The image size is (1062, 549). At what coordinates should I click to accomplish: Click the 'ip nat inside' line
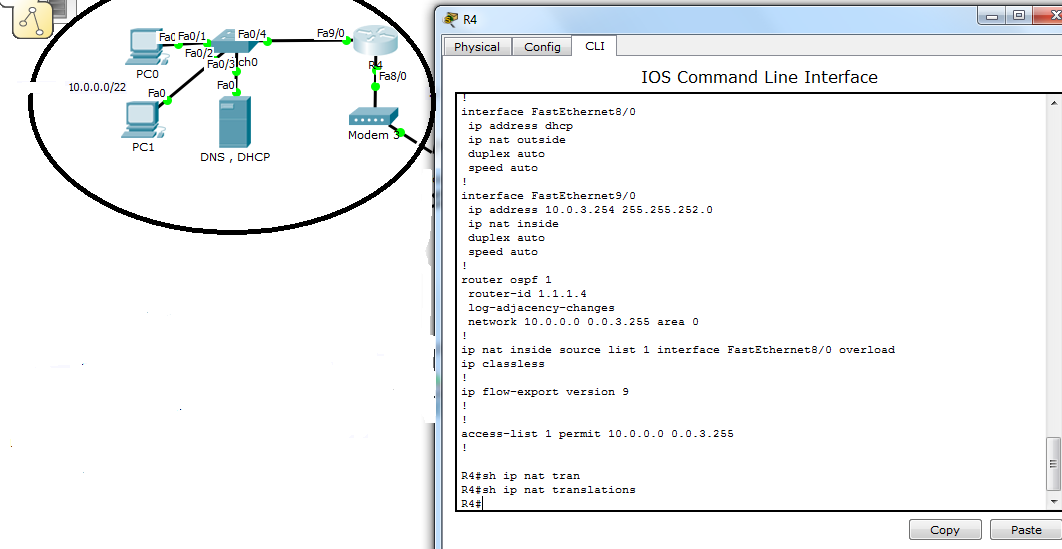(513, 224)
